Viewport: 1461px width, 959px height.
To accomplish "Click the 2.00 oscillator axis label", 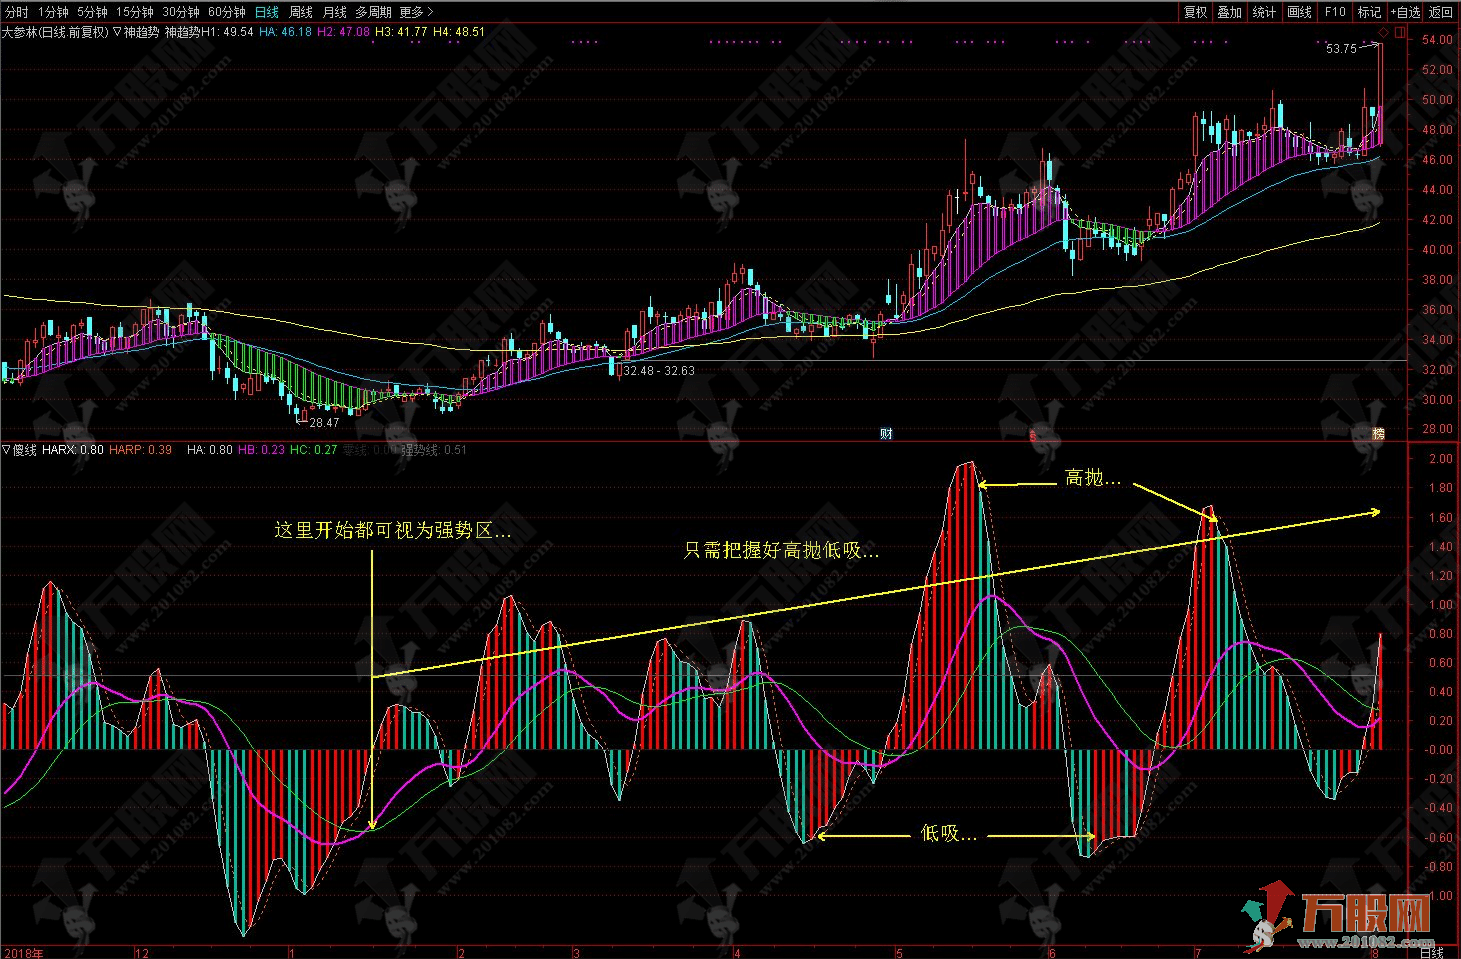I will (x=1441, y=459).
